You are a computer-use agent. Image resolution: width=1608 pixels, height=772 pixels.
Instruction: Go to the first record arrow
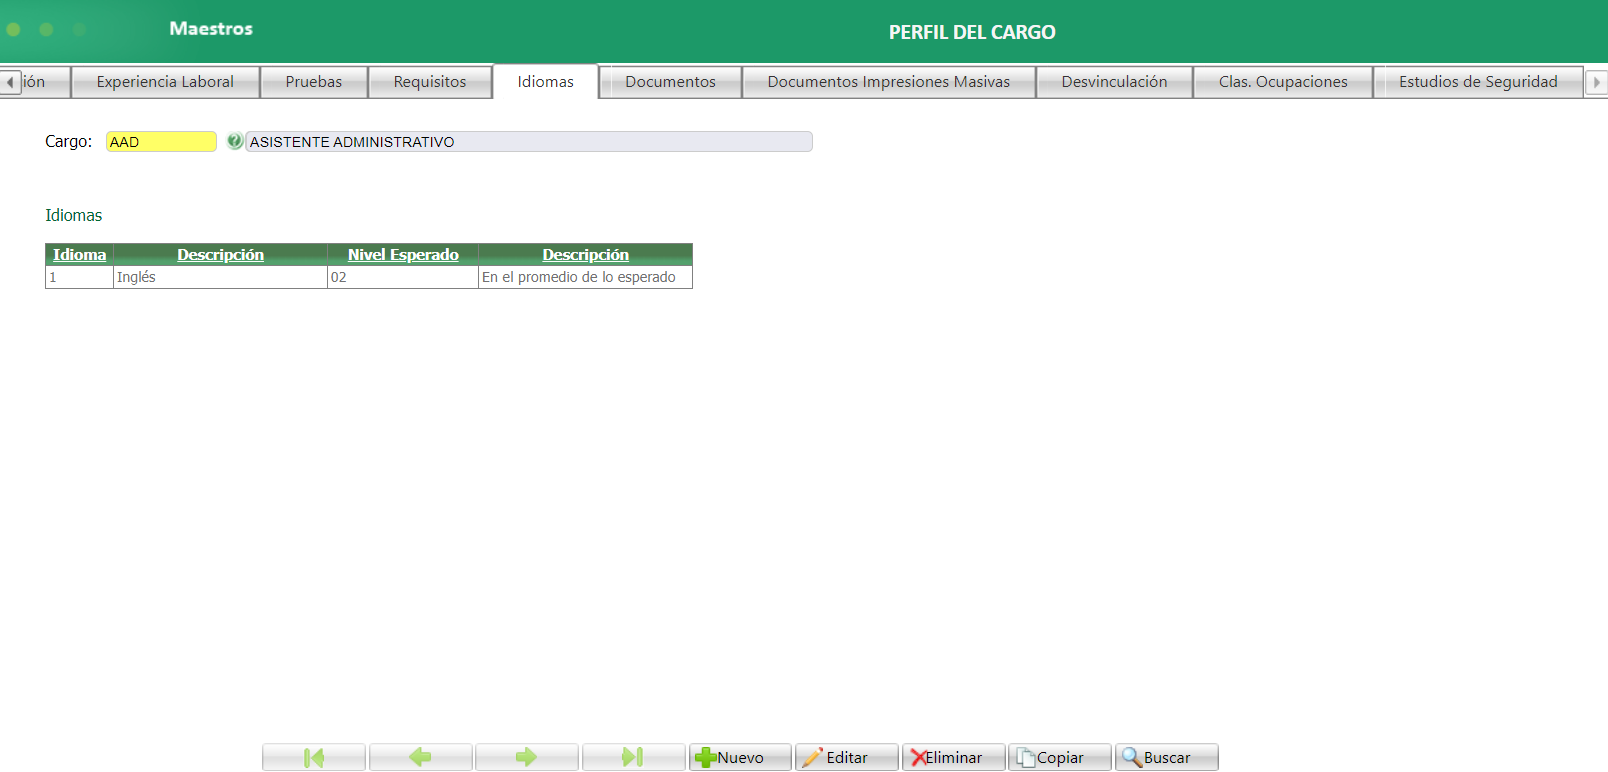coord(314,757)
